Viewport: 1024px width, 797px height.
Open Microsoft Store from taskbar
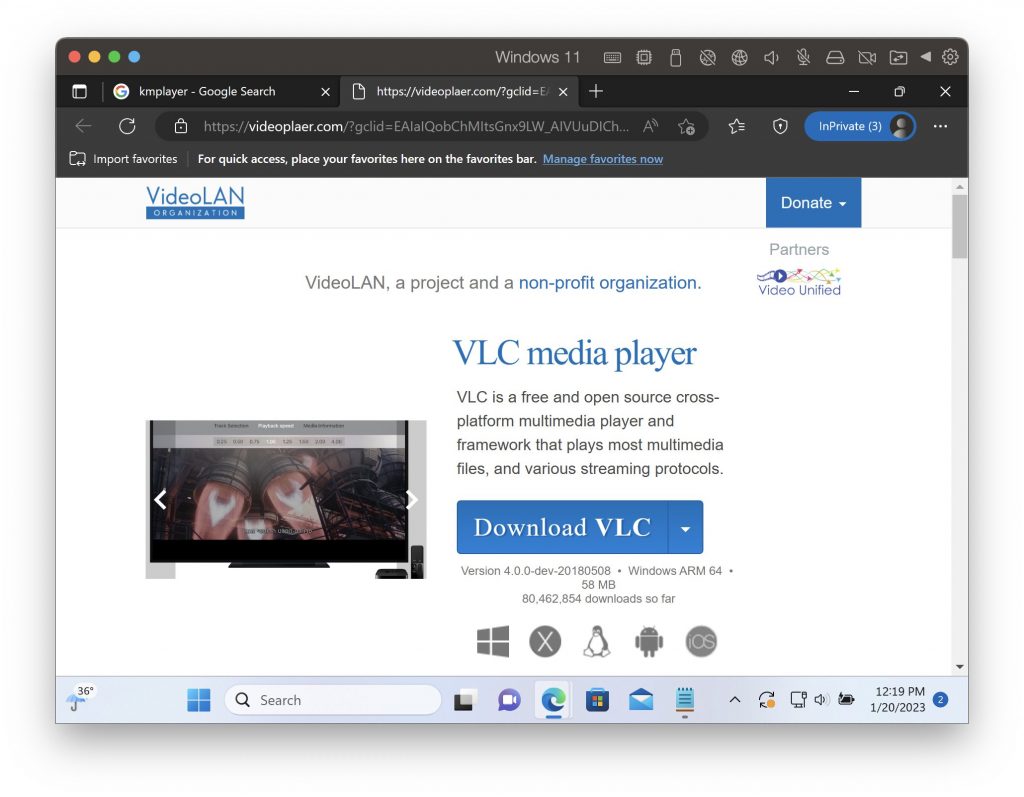tap(597, 700)
